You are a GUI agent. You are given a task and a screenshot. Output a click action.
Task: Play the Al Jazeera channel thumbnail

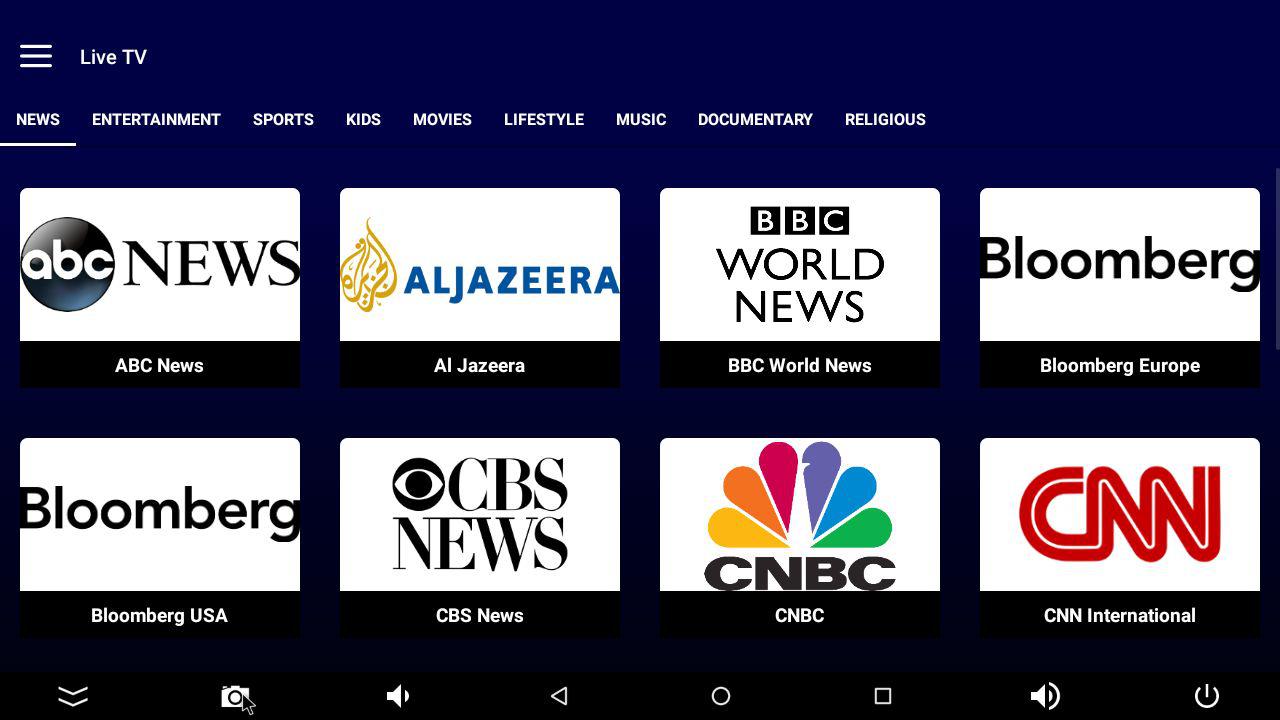[x=480, y=264]
